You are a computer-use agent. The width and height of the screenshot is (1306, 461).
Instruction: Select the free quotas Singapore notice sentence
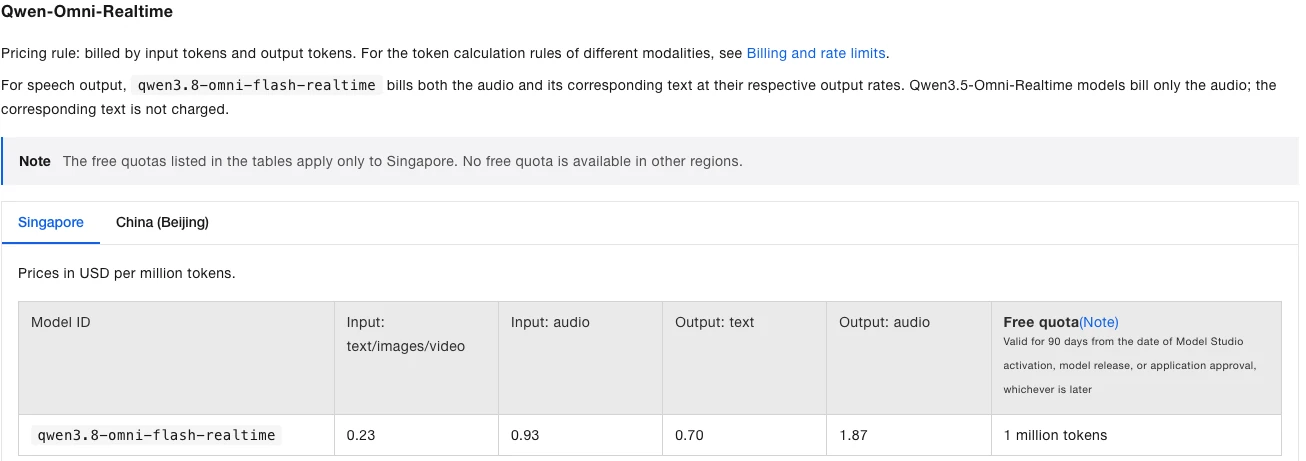tap(402, 161)
